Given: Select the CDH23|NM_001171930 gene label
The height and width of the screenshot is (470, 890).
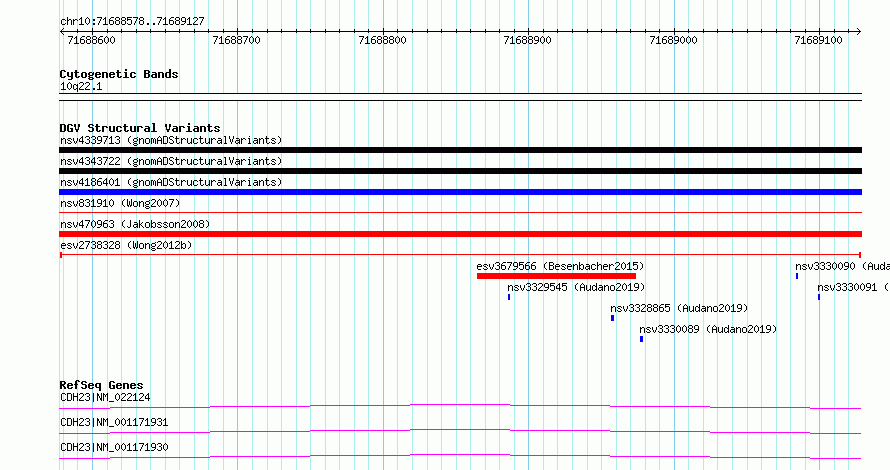Looking at the screenshot, I should [114, 447].
